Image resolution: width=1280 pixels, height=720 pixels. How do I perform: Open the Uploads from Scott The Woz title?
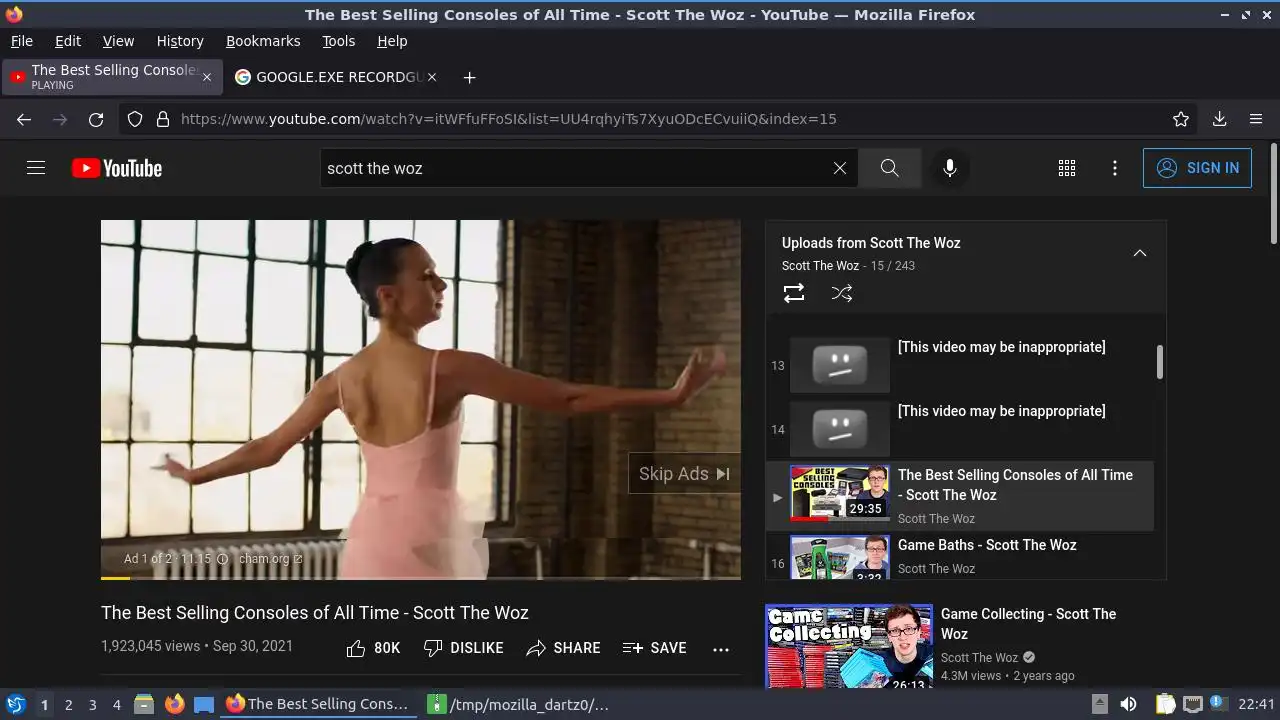pos(871,243)
